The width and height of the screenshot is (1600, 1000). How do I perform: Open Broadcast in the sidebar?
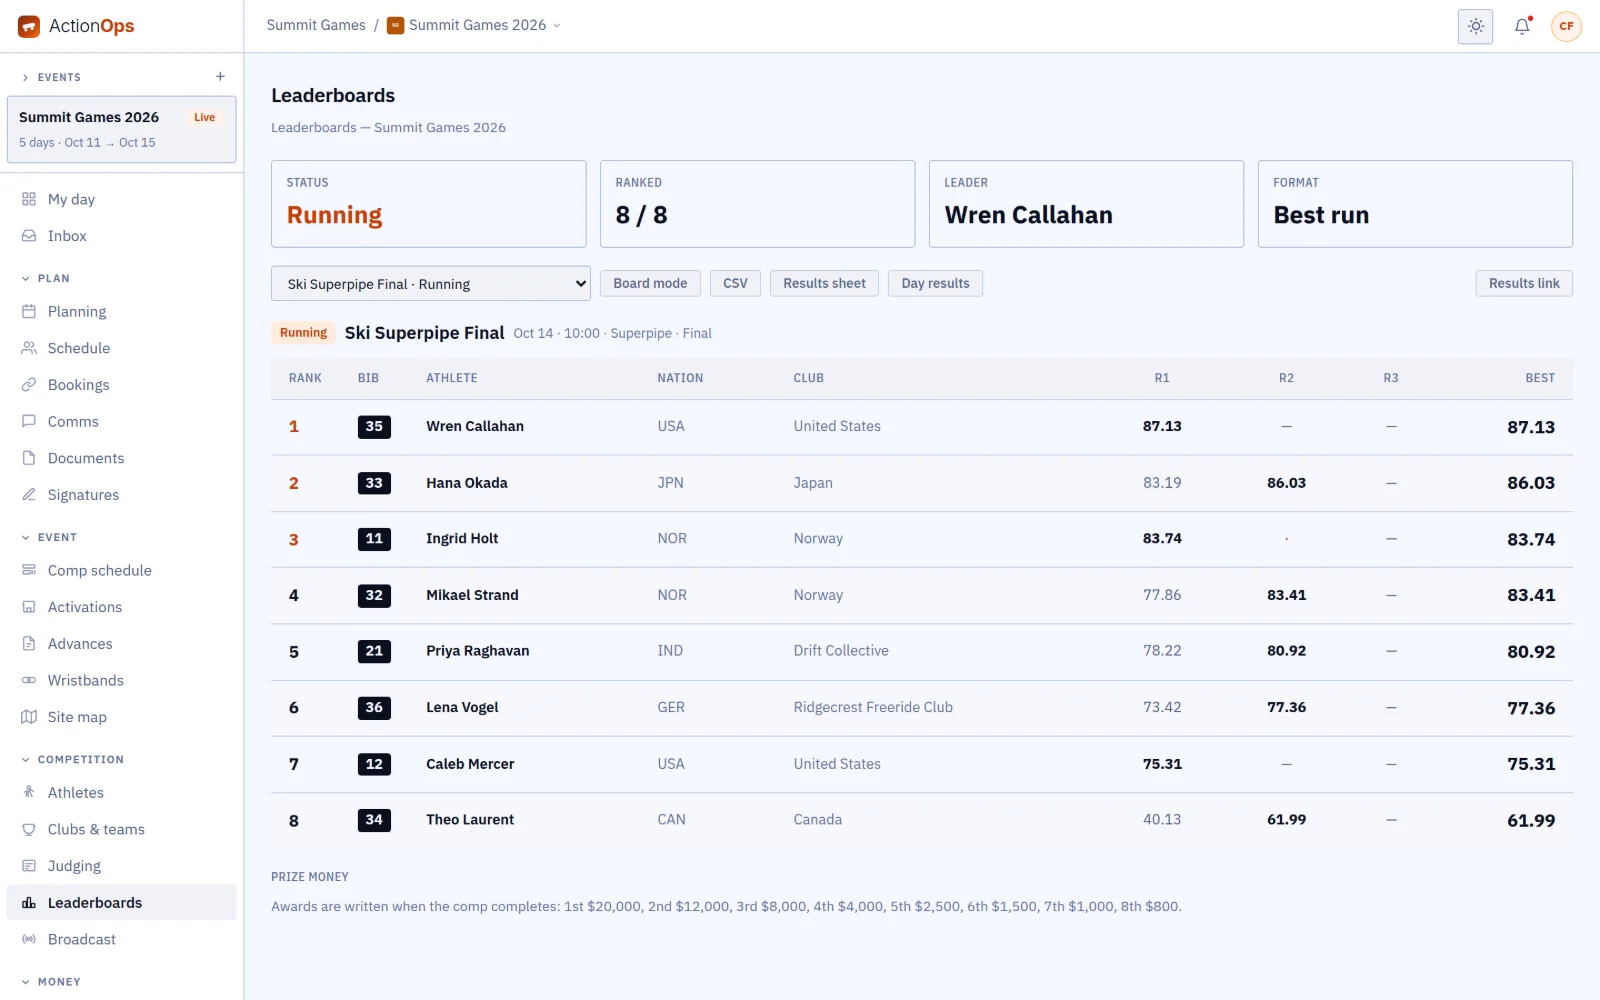pos(121,939)
